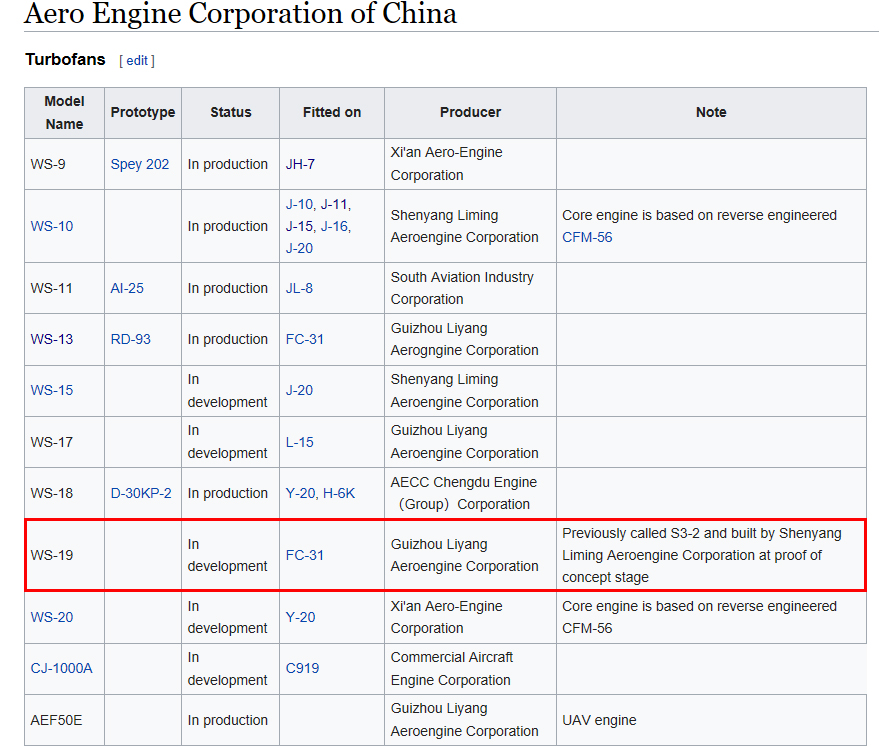Click Commercial Aircraft Engine Corporation cell
881x747 pixels.
tap(470, 668)
